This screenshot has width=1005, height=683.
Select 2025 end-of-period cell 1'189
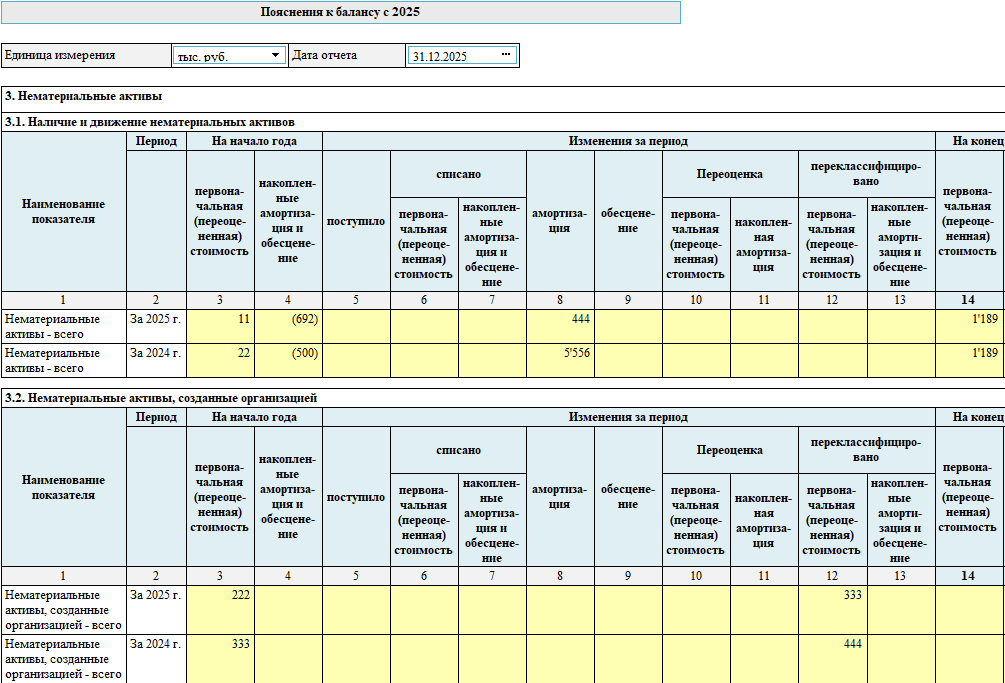(970, 327)
